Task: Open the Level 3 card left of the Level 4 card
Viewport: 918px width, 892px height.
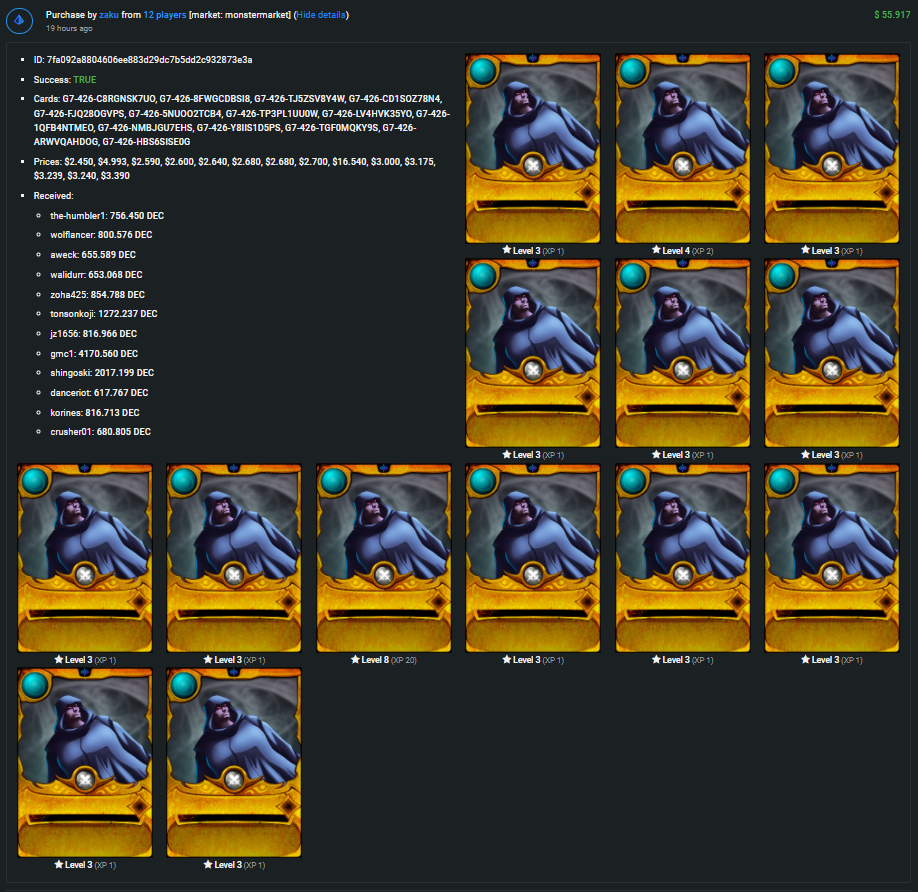Action: [533, 148]
